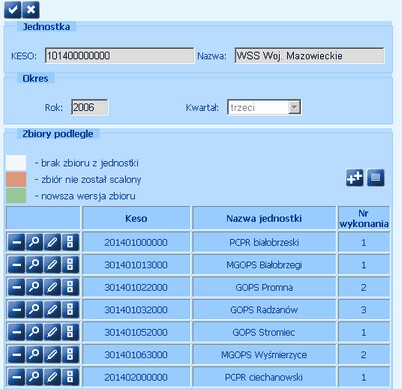The height and width of the screenshot is (389, 402).
Task: Remove PCPR ciechanowski row with minus icon
Action: [16, 377]
